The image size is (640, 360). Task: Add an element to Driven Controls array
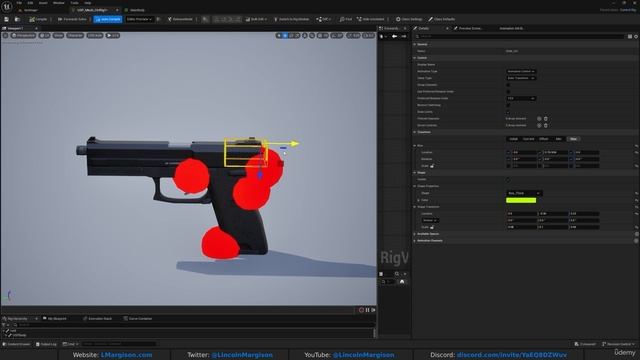(539, 125)
